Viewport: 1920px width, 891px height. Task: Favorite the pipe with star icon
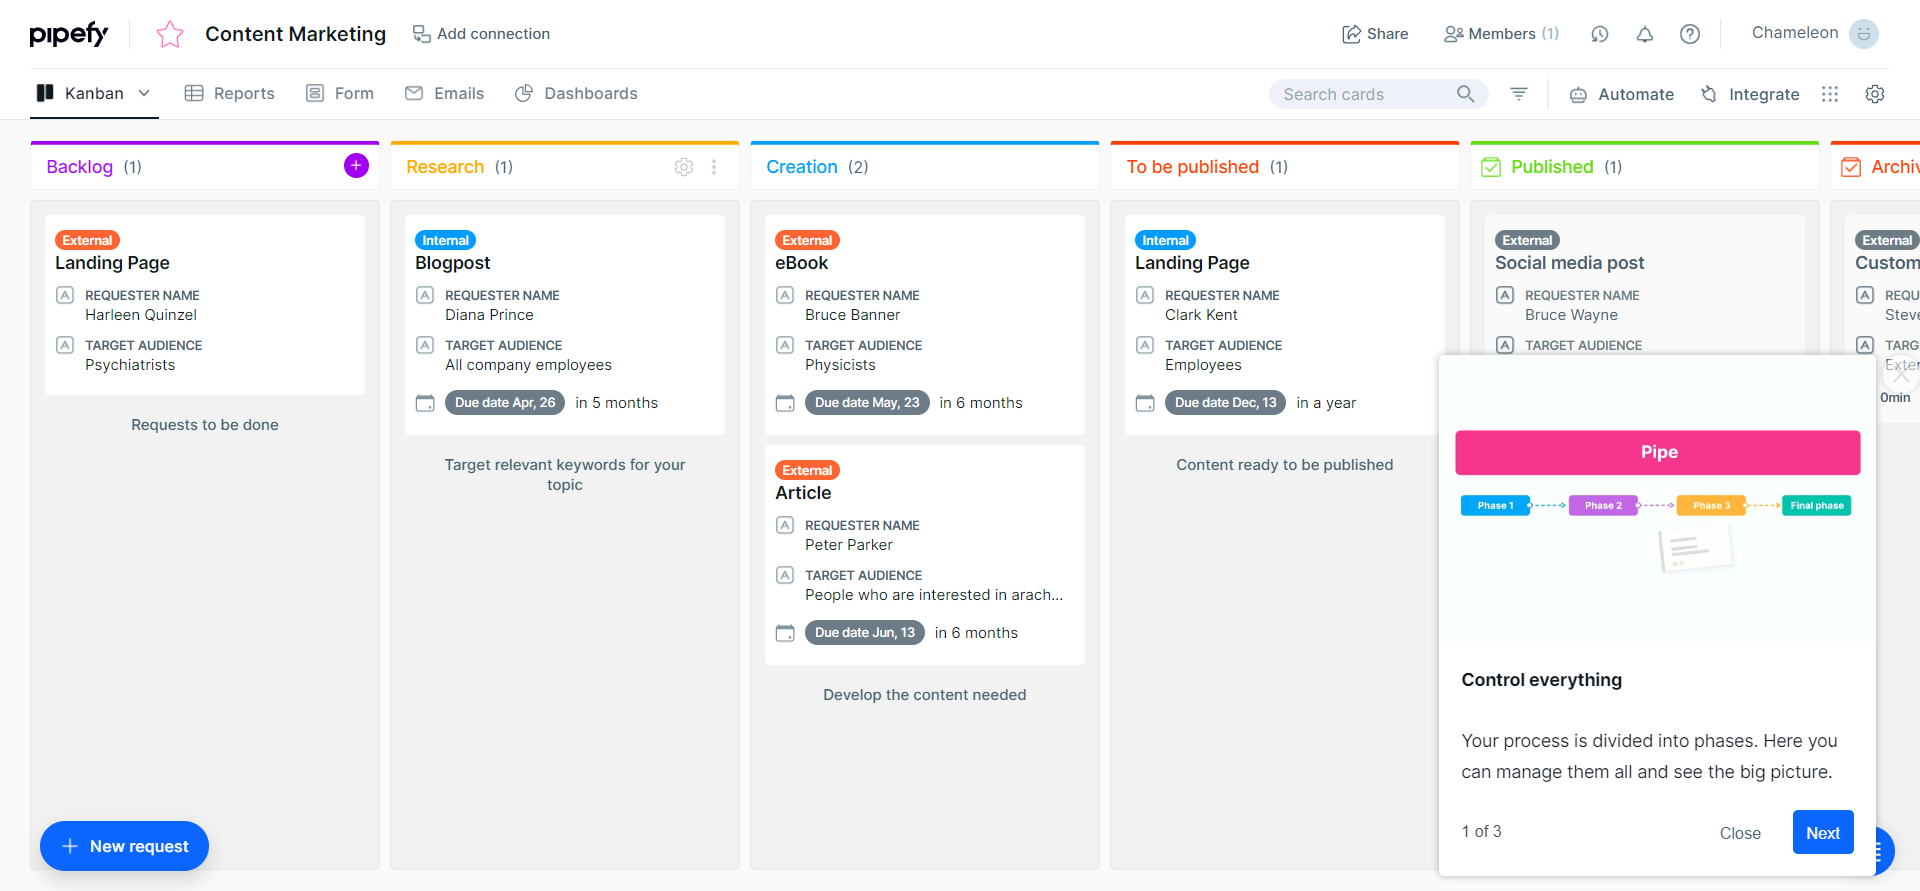pos(170,34)
